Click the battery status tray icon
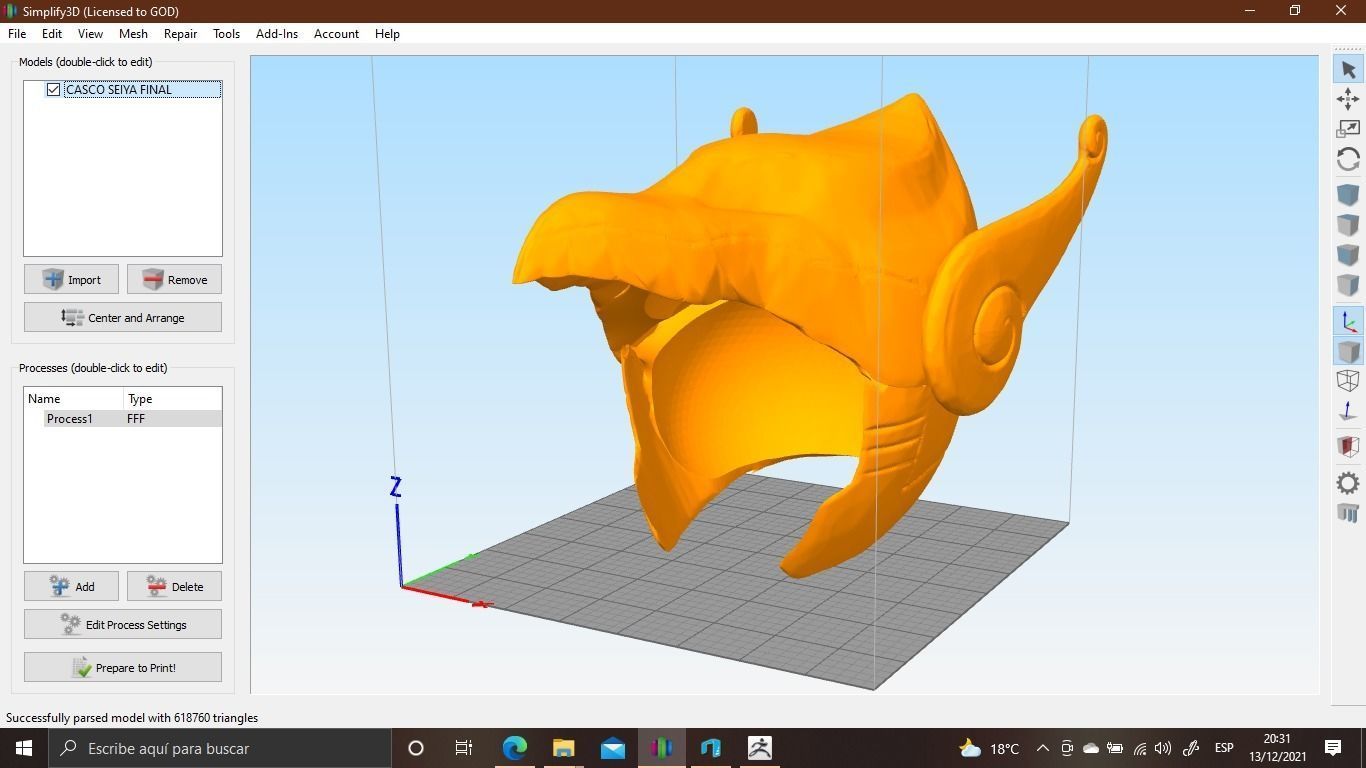Image resolution: width=1366 pixels, height=768 pixels. (1115, 748)
